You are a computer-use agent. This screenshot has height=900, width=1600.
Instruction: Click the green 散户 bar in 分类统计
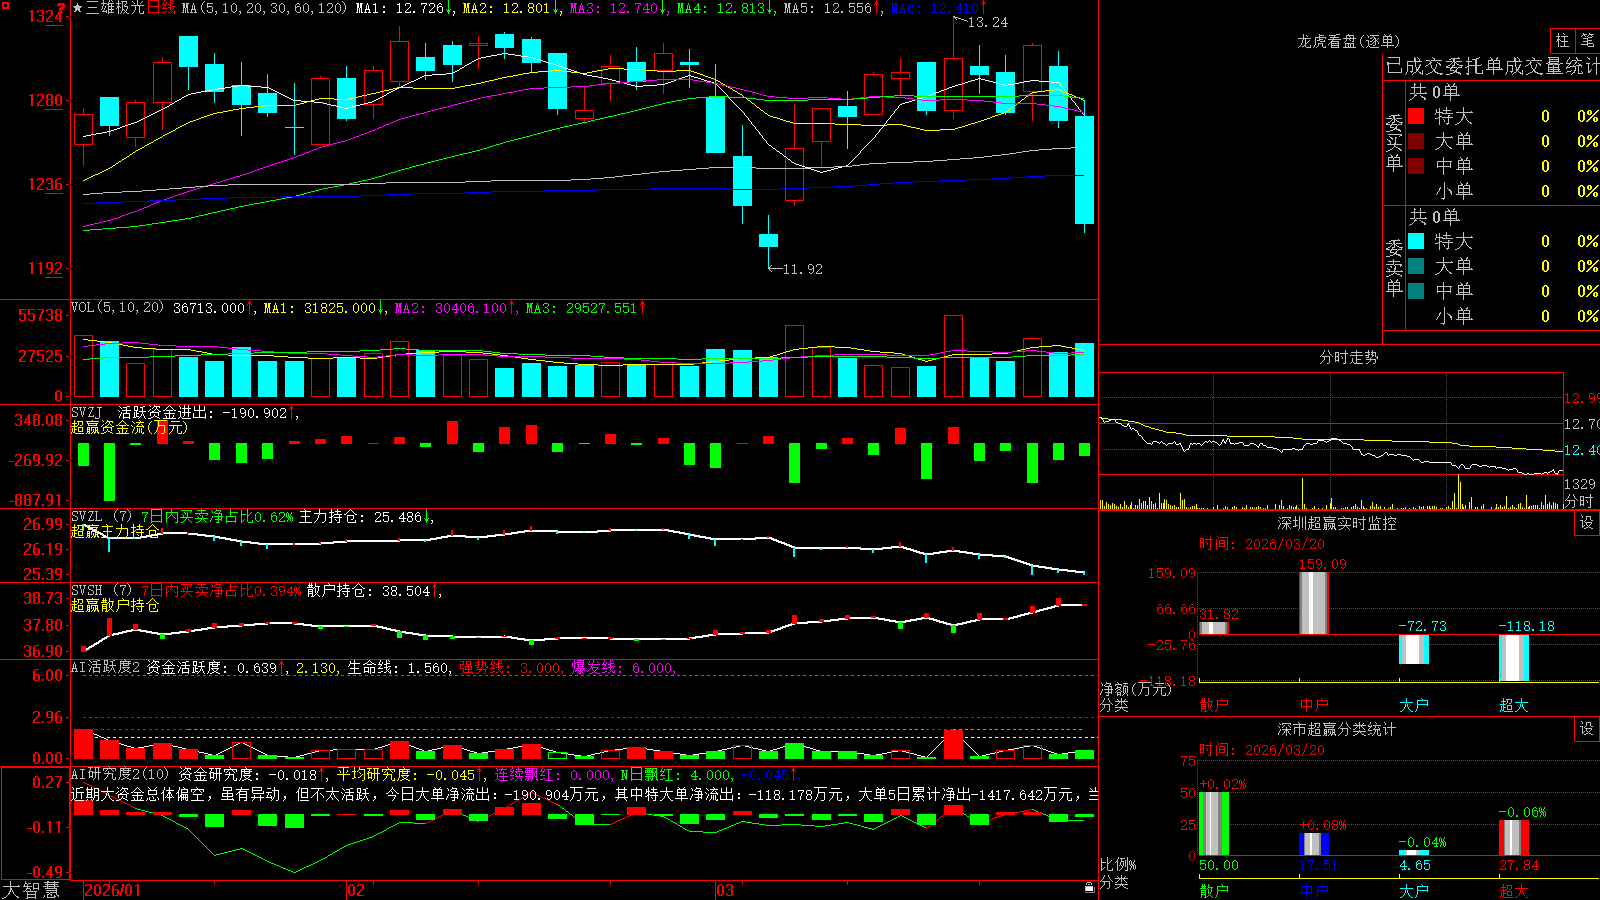[x=1214, y=824]
